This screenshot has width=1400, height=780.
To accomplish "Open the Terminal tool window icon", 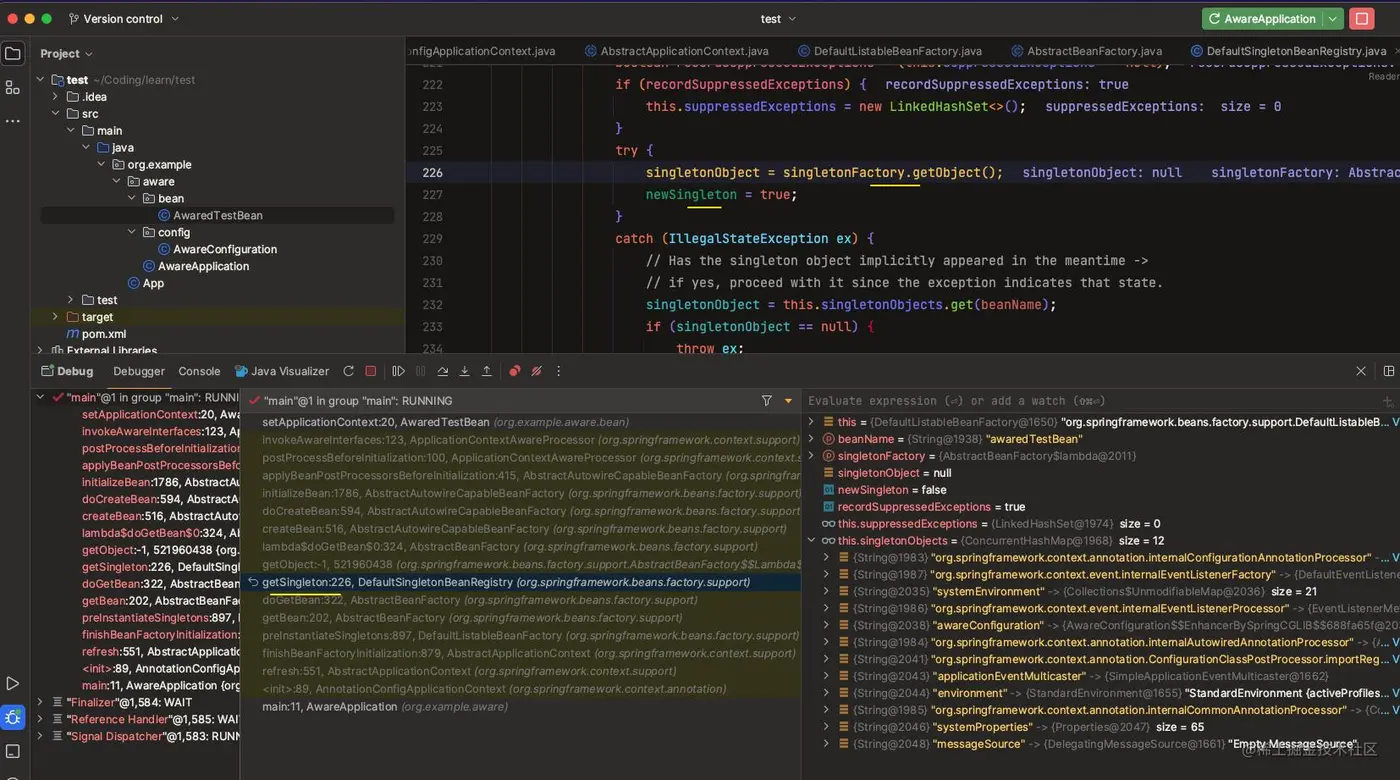I will pyautogui.click(x=13, y=751).
